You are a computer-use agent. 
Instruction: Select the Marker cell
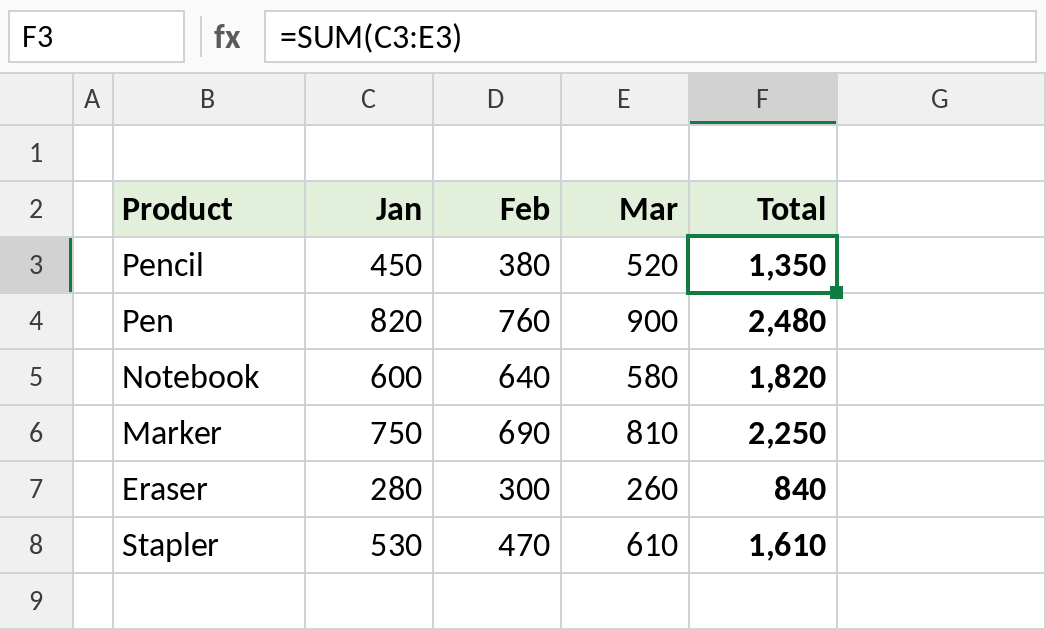pyautogui.click(x=209, y=433)
